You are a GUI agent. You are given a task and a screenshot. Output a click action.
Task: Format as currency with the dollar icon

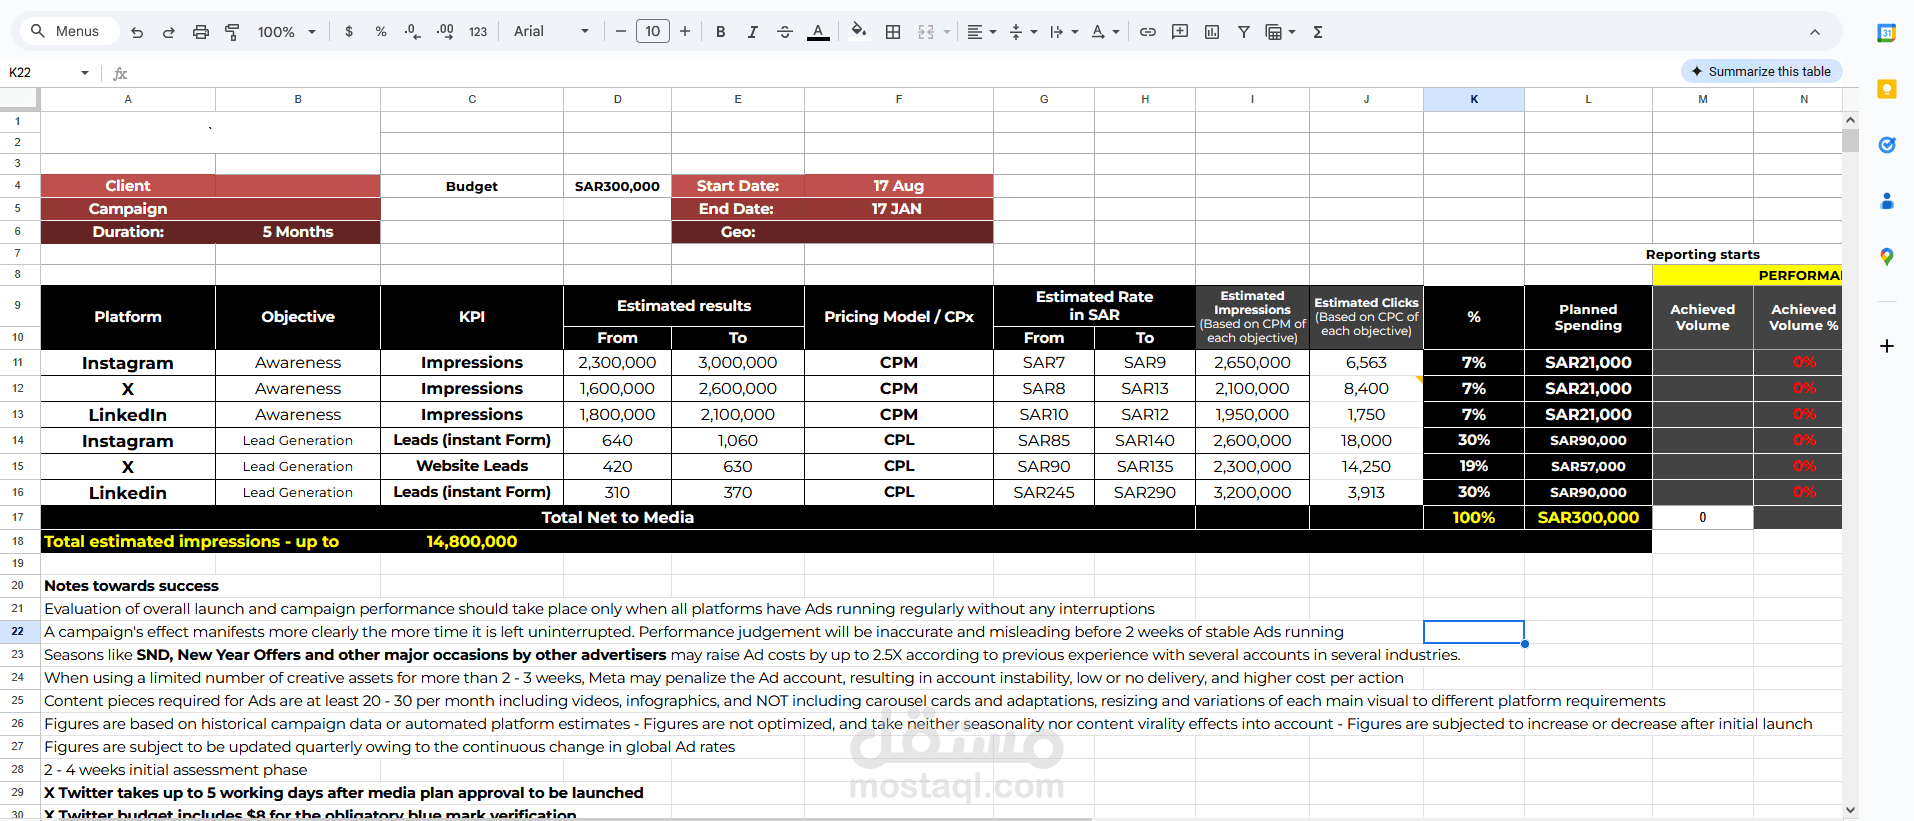tap(349, 32)
